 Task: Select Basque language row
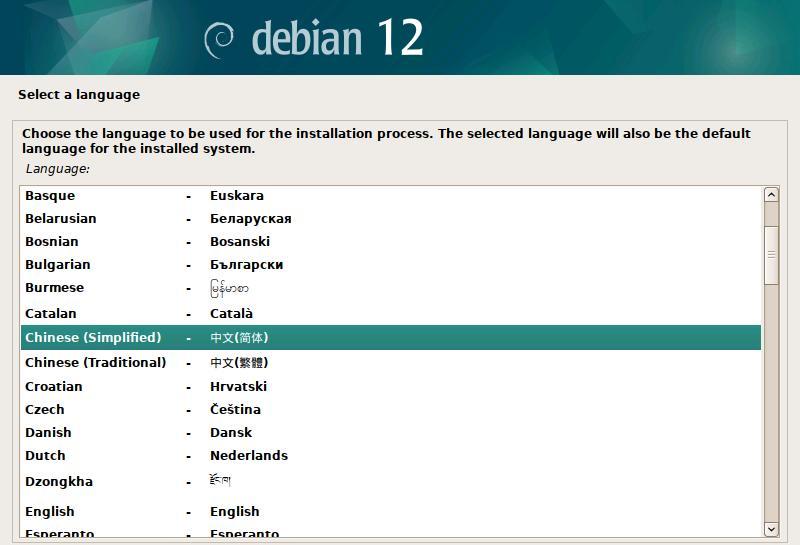click(x=391, y=196)
